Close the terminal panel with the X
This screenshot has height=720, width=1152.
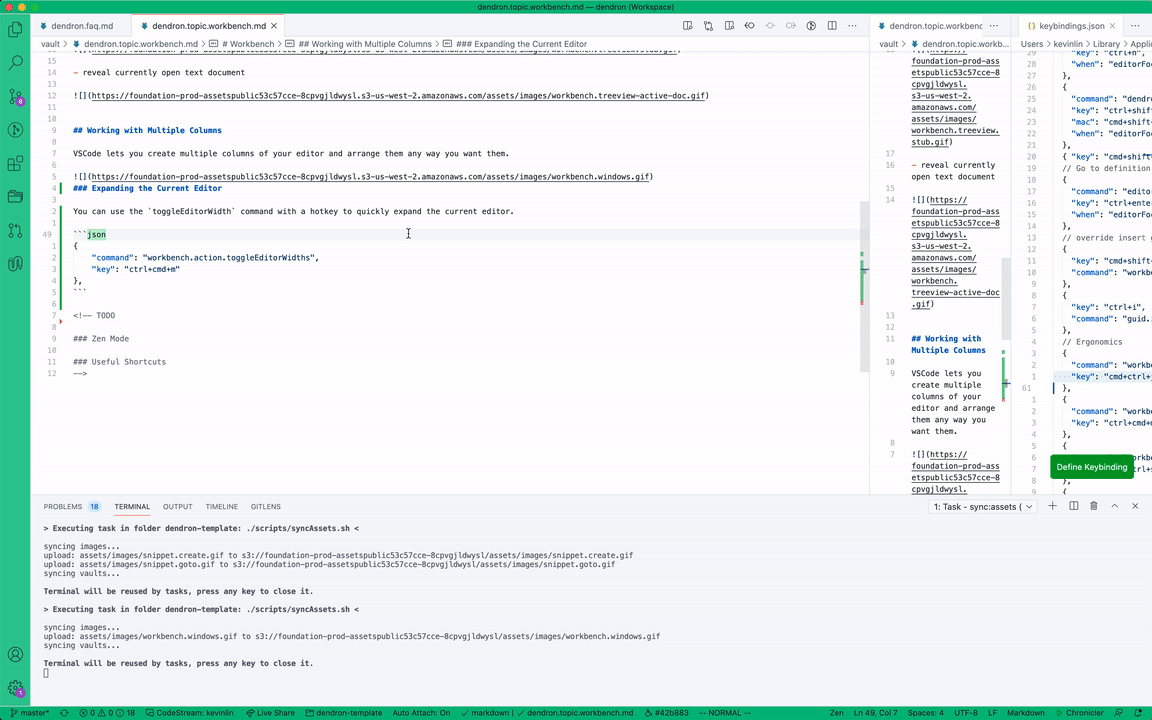1135,506
